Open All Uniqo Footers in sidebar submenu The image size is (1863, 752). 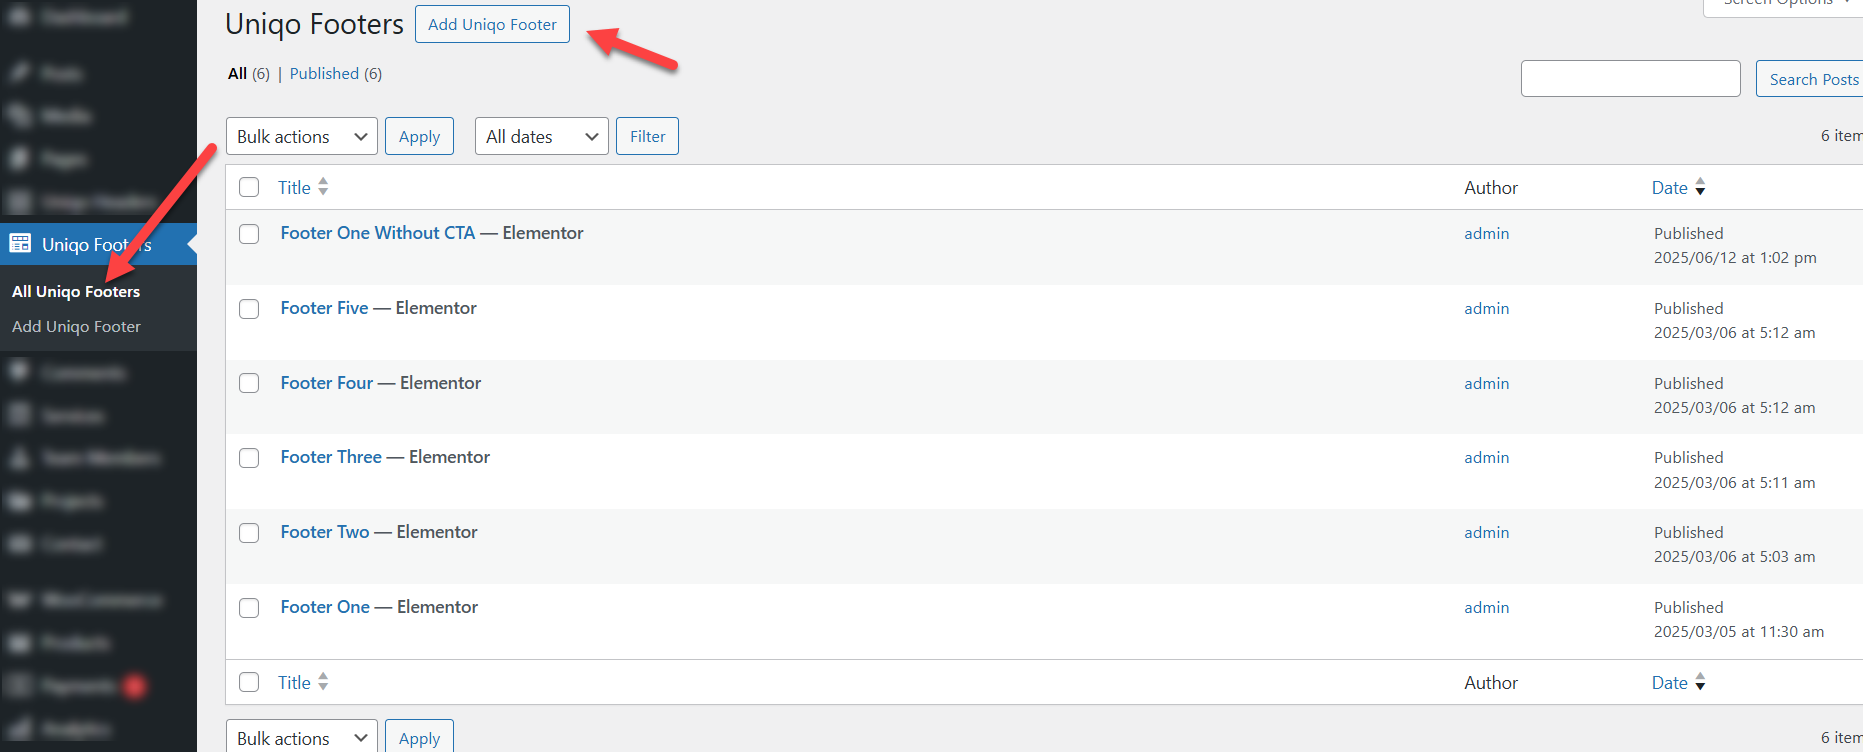click(x=76, y=292)
